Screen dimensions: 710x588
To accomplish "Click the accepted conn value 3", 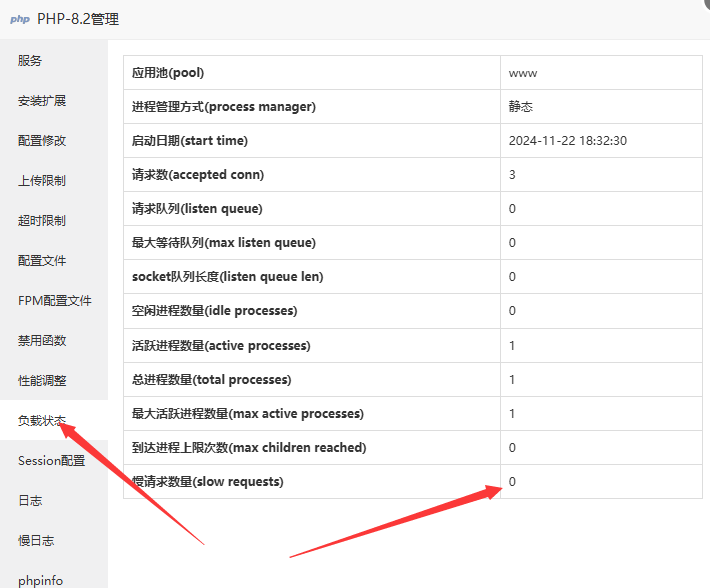I will click(512, 175).
